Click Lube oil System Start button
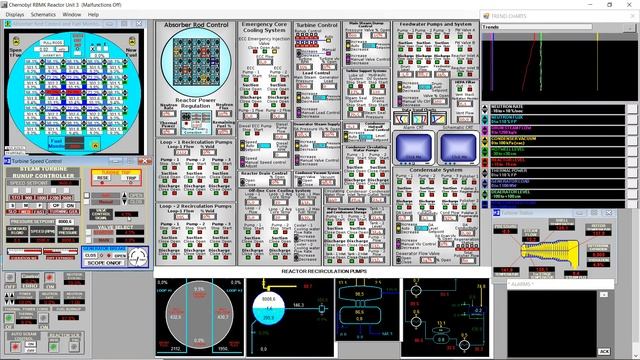Screen dimensions: 640x360 360,87
